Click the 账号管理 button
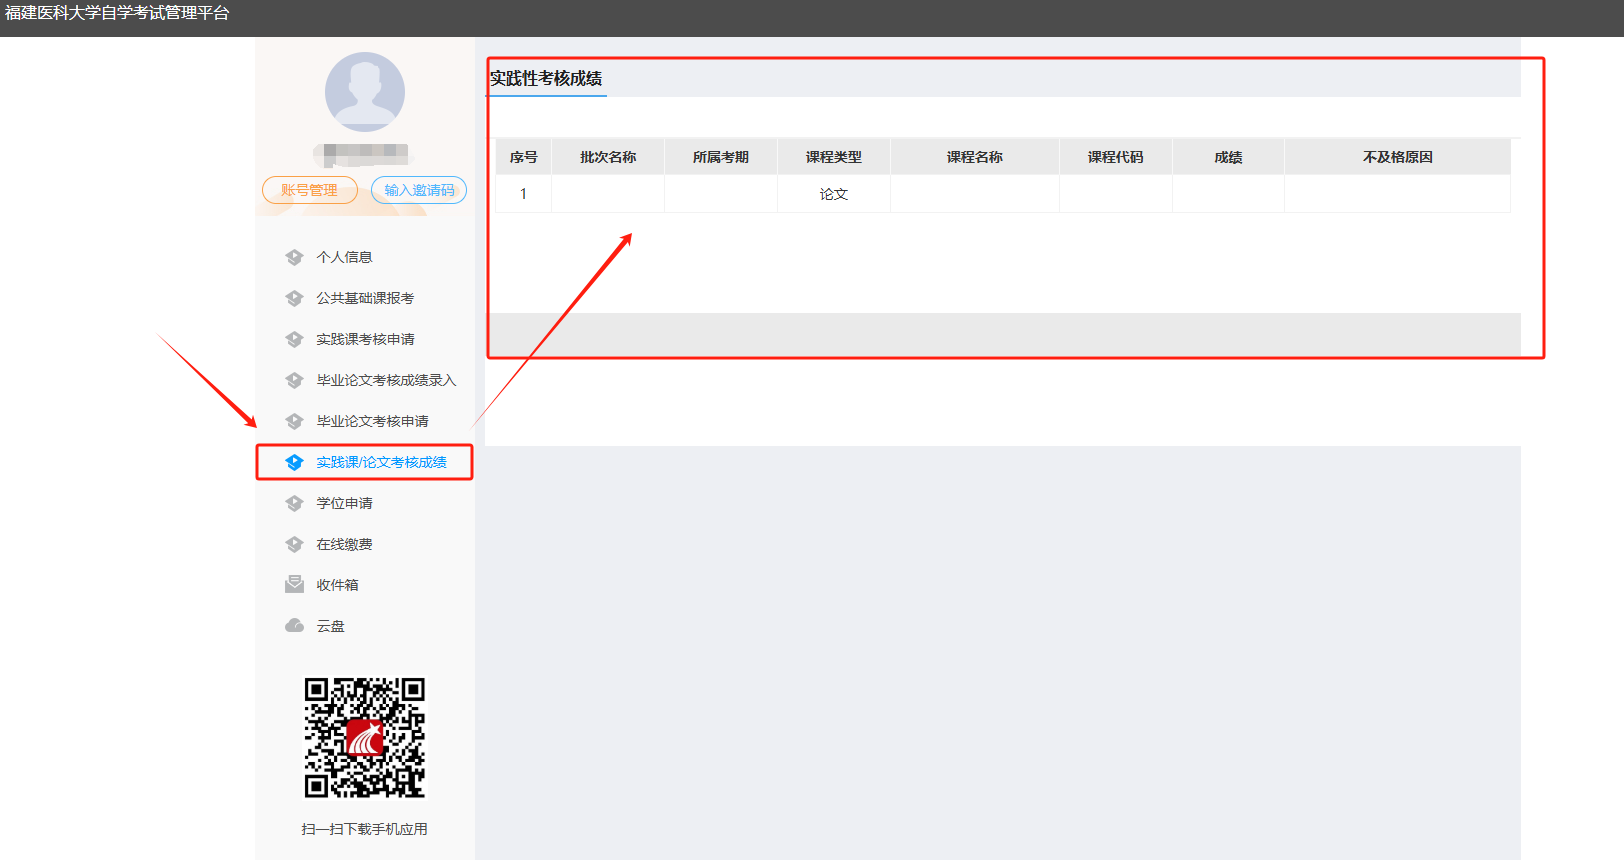 coord(309,190)
